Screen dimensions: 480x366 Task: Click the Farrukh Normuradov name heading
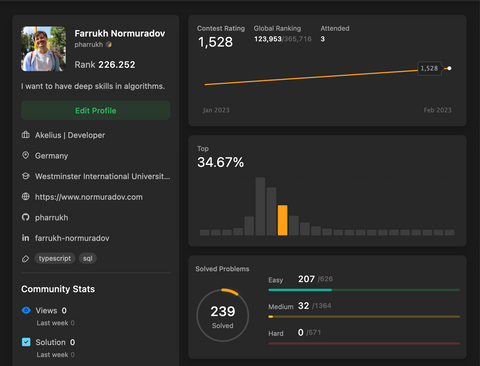click(x=120, y=34)
